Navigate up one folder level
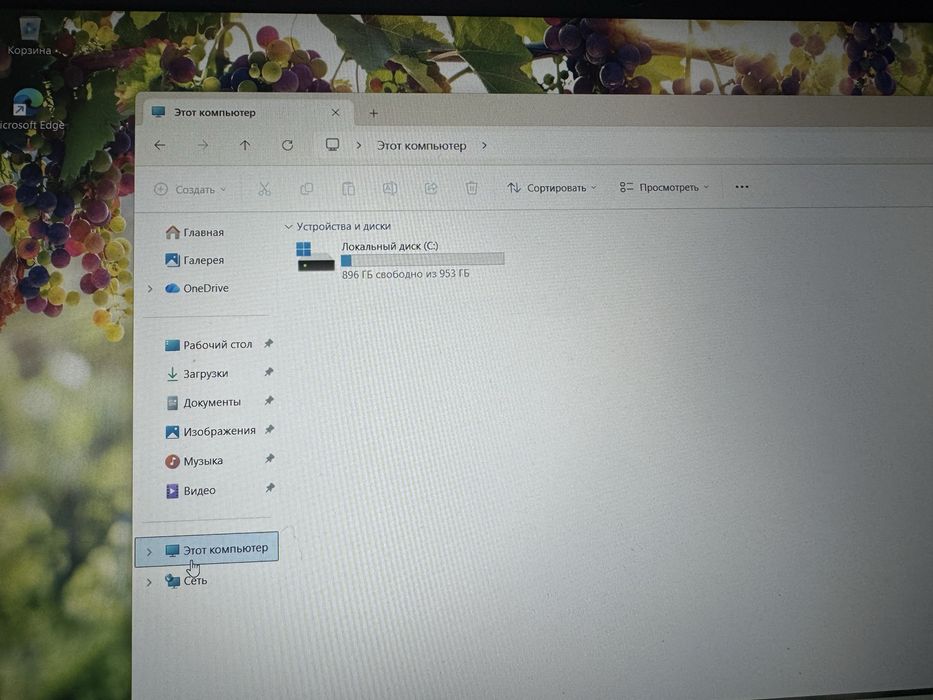Viewport: 933px width, 700px height. [245, 145]
